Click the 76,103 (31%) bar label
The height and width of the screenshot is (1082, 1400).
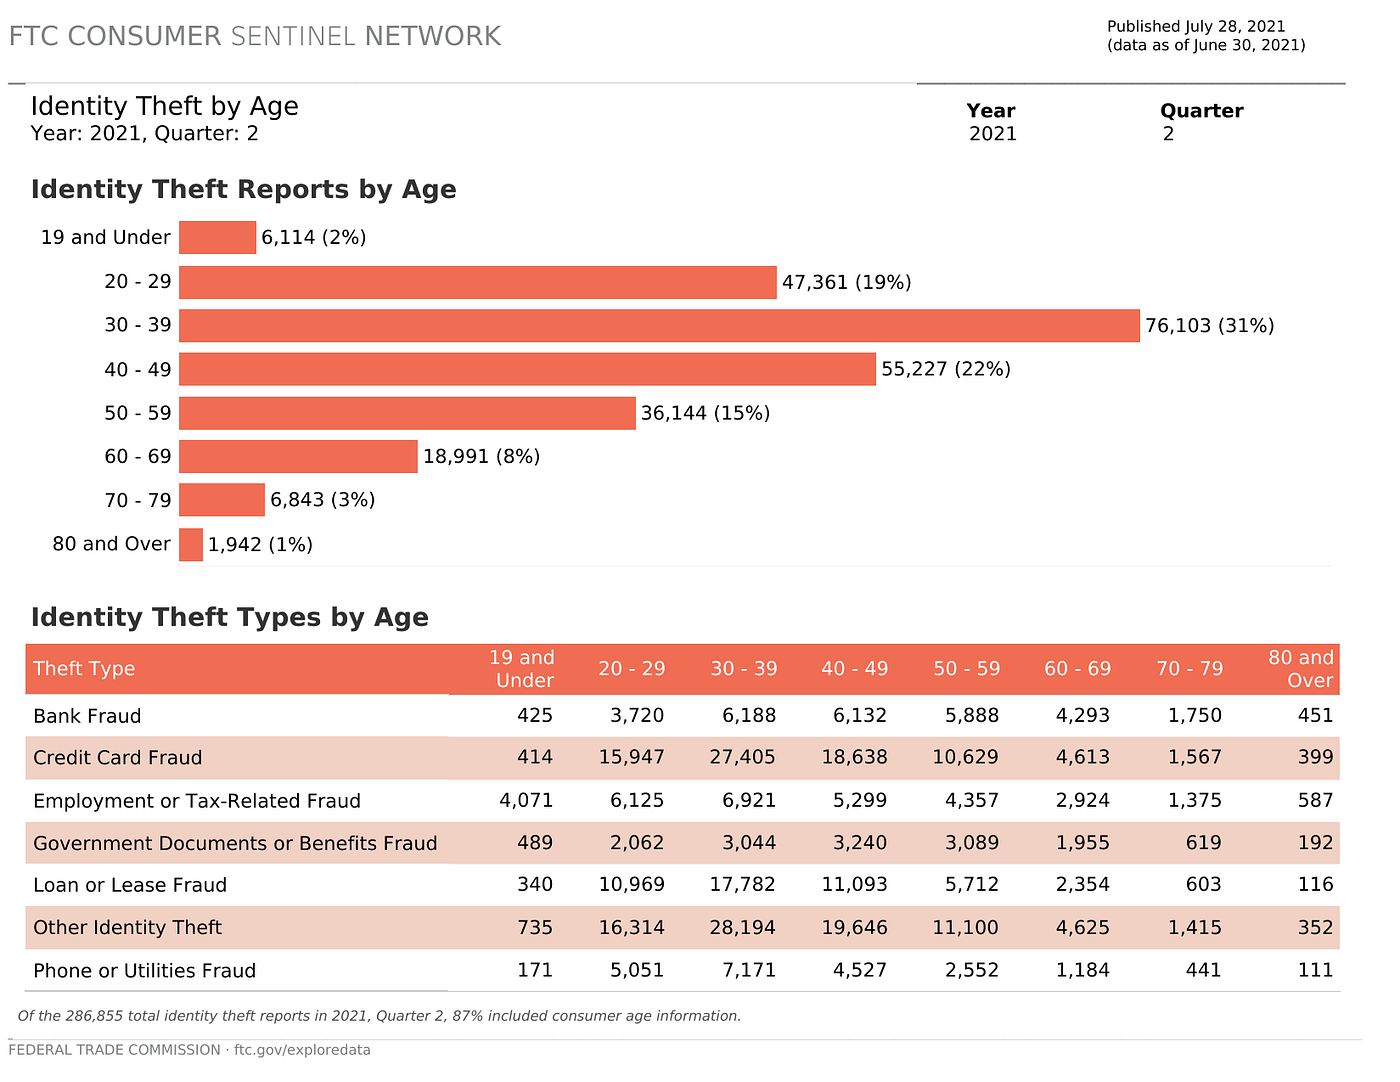(1210, 326)
